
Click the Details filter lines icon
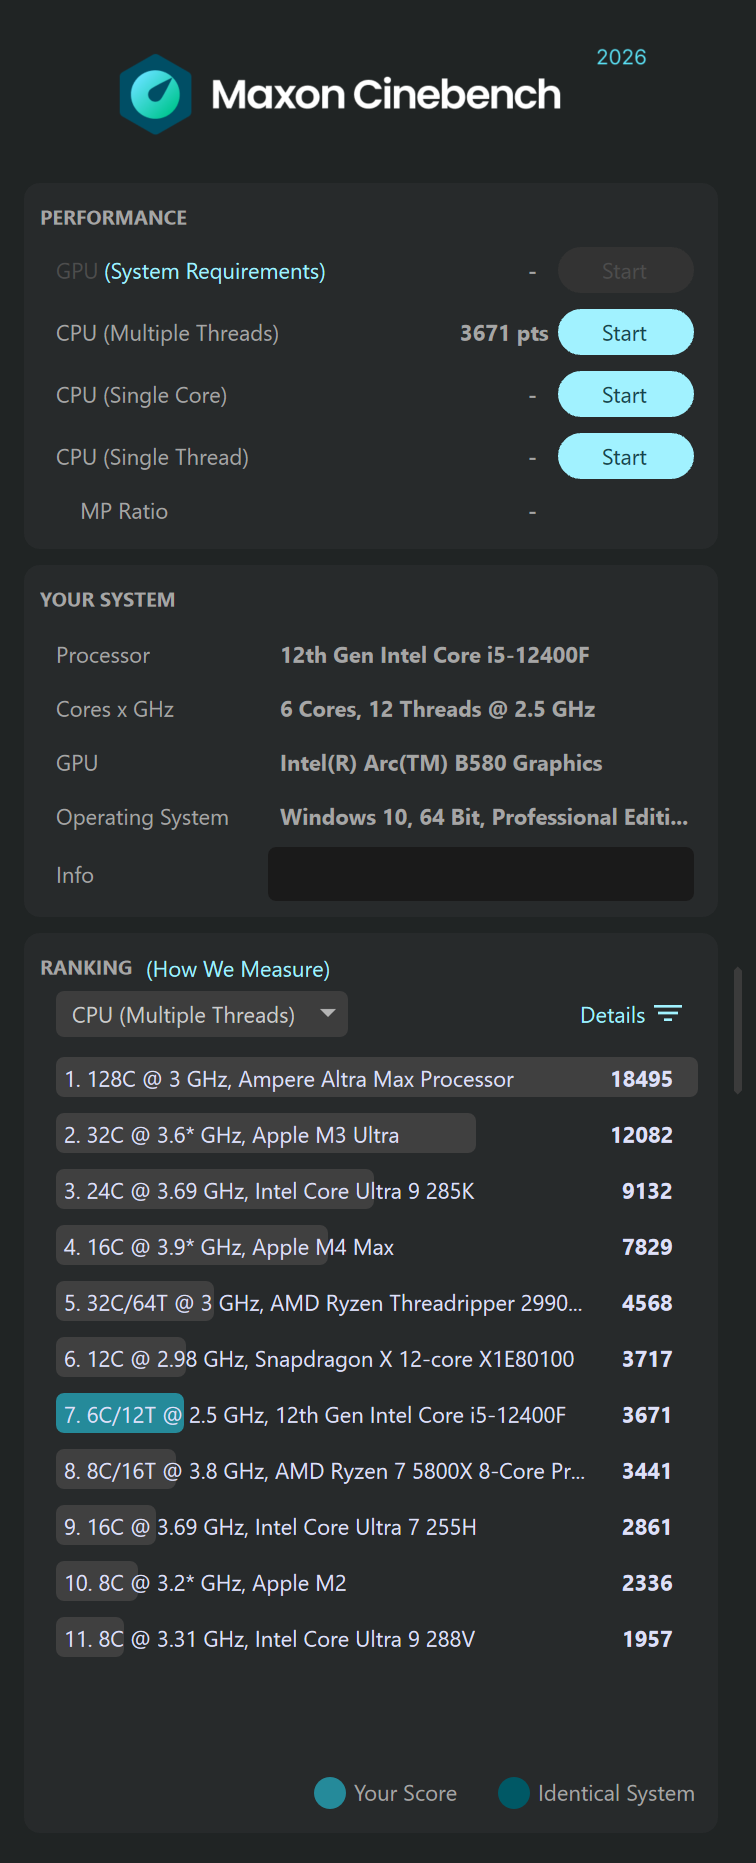tap(667, 1014)
